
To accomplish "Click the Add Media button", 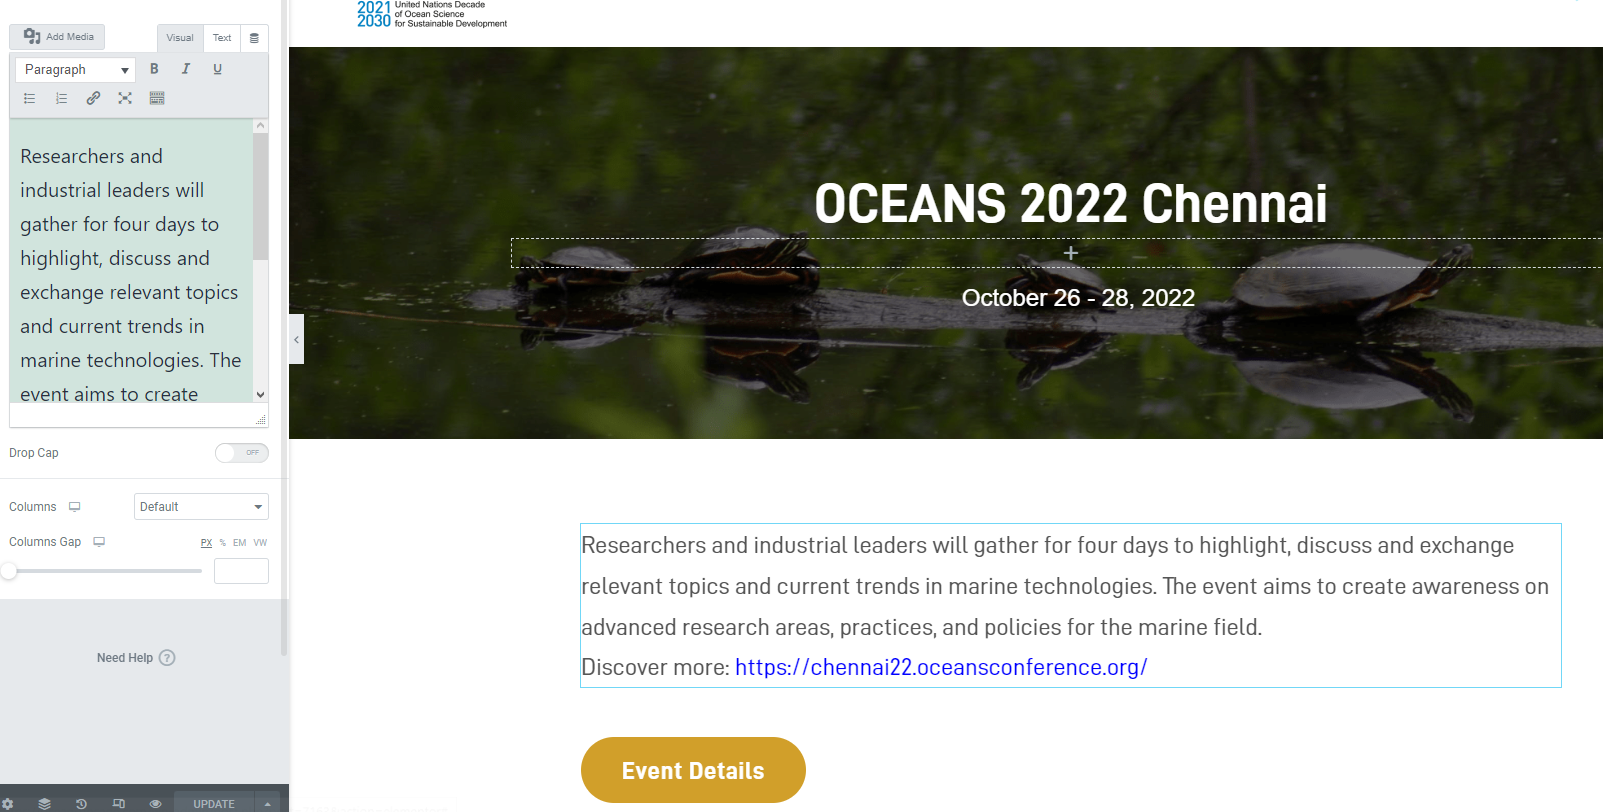I will point(58,37).
